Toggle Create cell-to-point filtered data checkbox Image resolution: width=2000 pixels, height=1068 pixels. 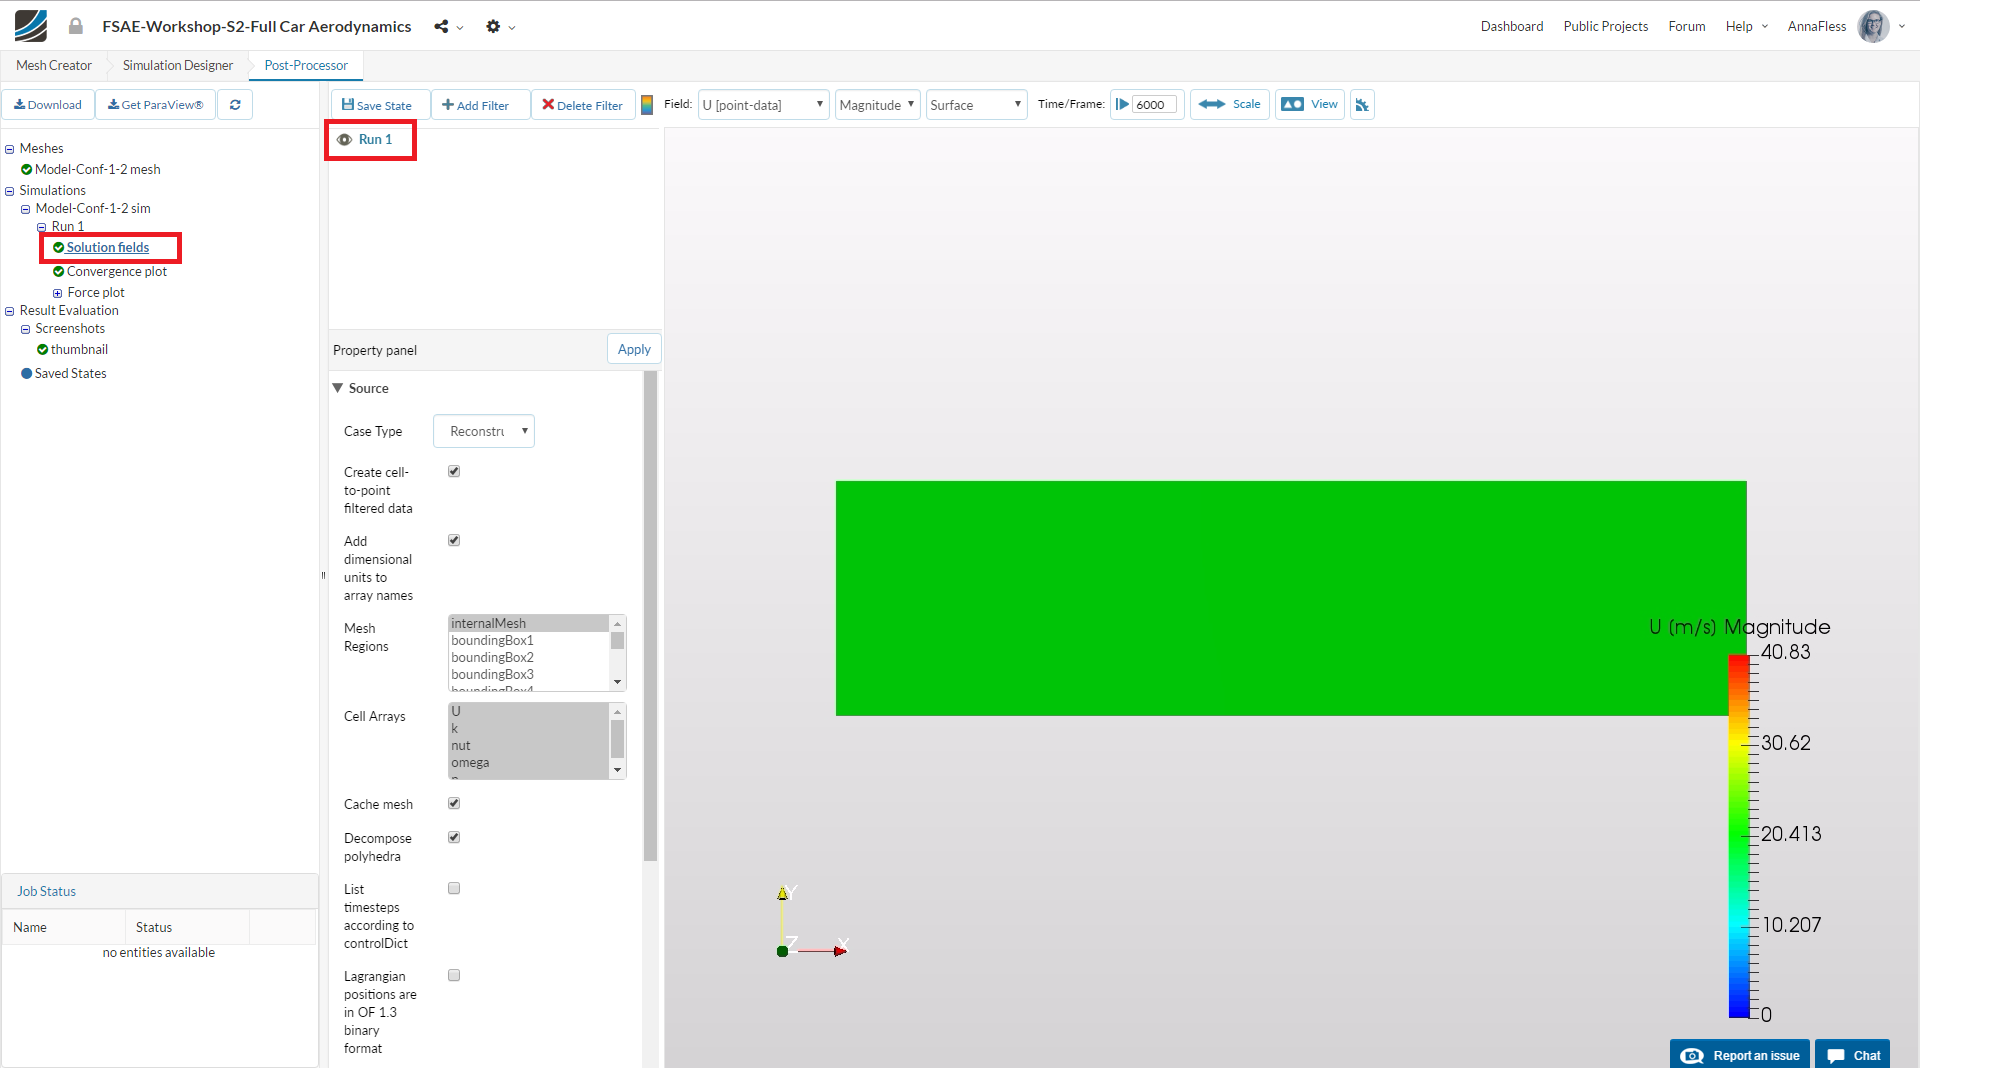[454, 471]
